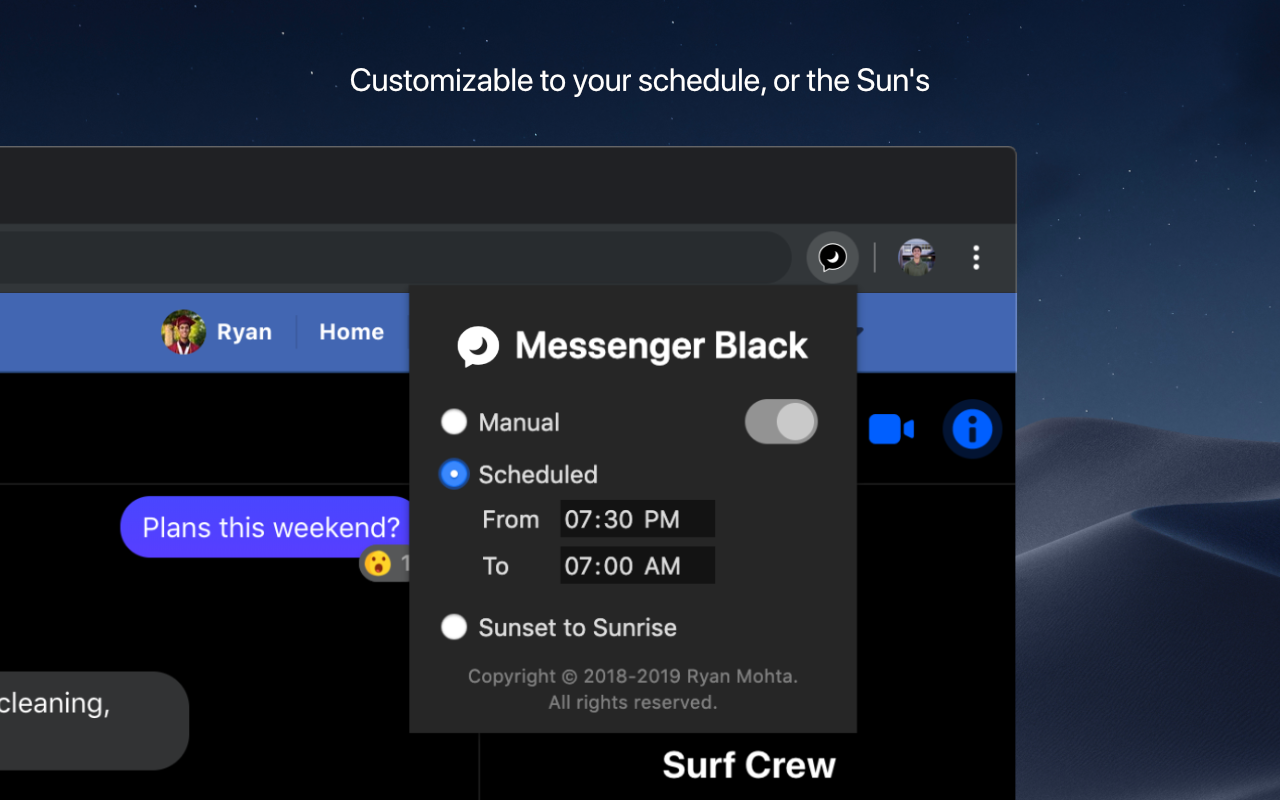
Task: Open the Chrome three-dot menu
Action: (x=976, y=258)
